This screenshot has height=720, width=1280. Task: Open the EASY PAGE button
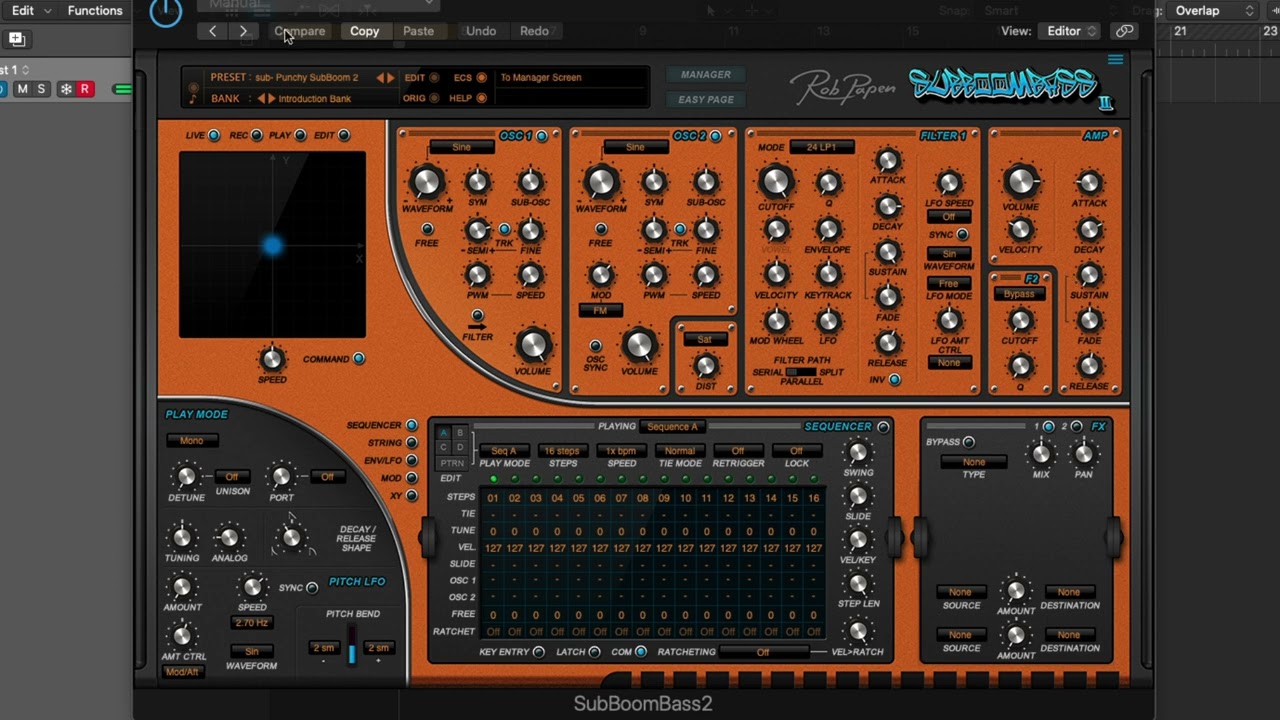[x=706, y=99]
